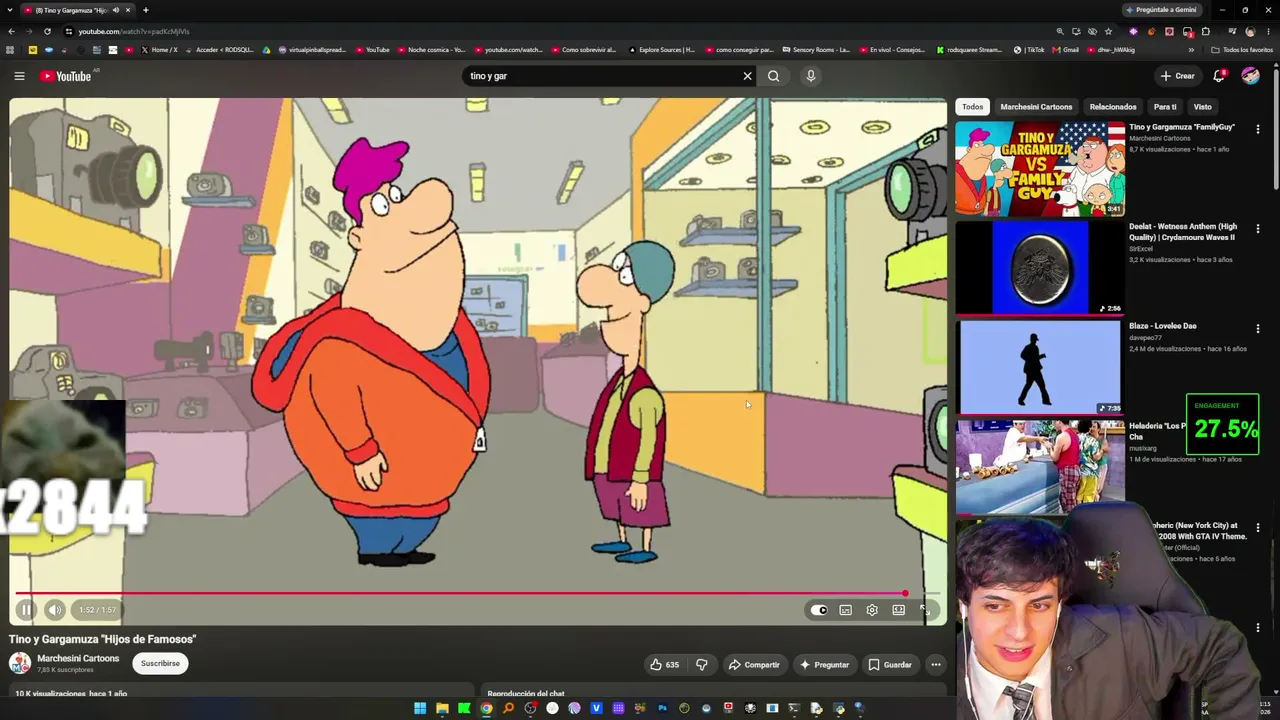Viewport: 1280px width, 720px height.
Task: Share the video with Compartir
Action: pos(754,665)
